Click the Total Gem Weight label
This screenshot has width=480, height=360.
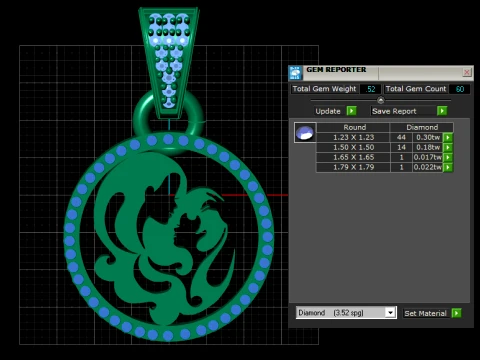click(x=324, y=89)
